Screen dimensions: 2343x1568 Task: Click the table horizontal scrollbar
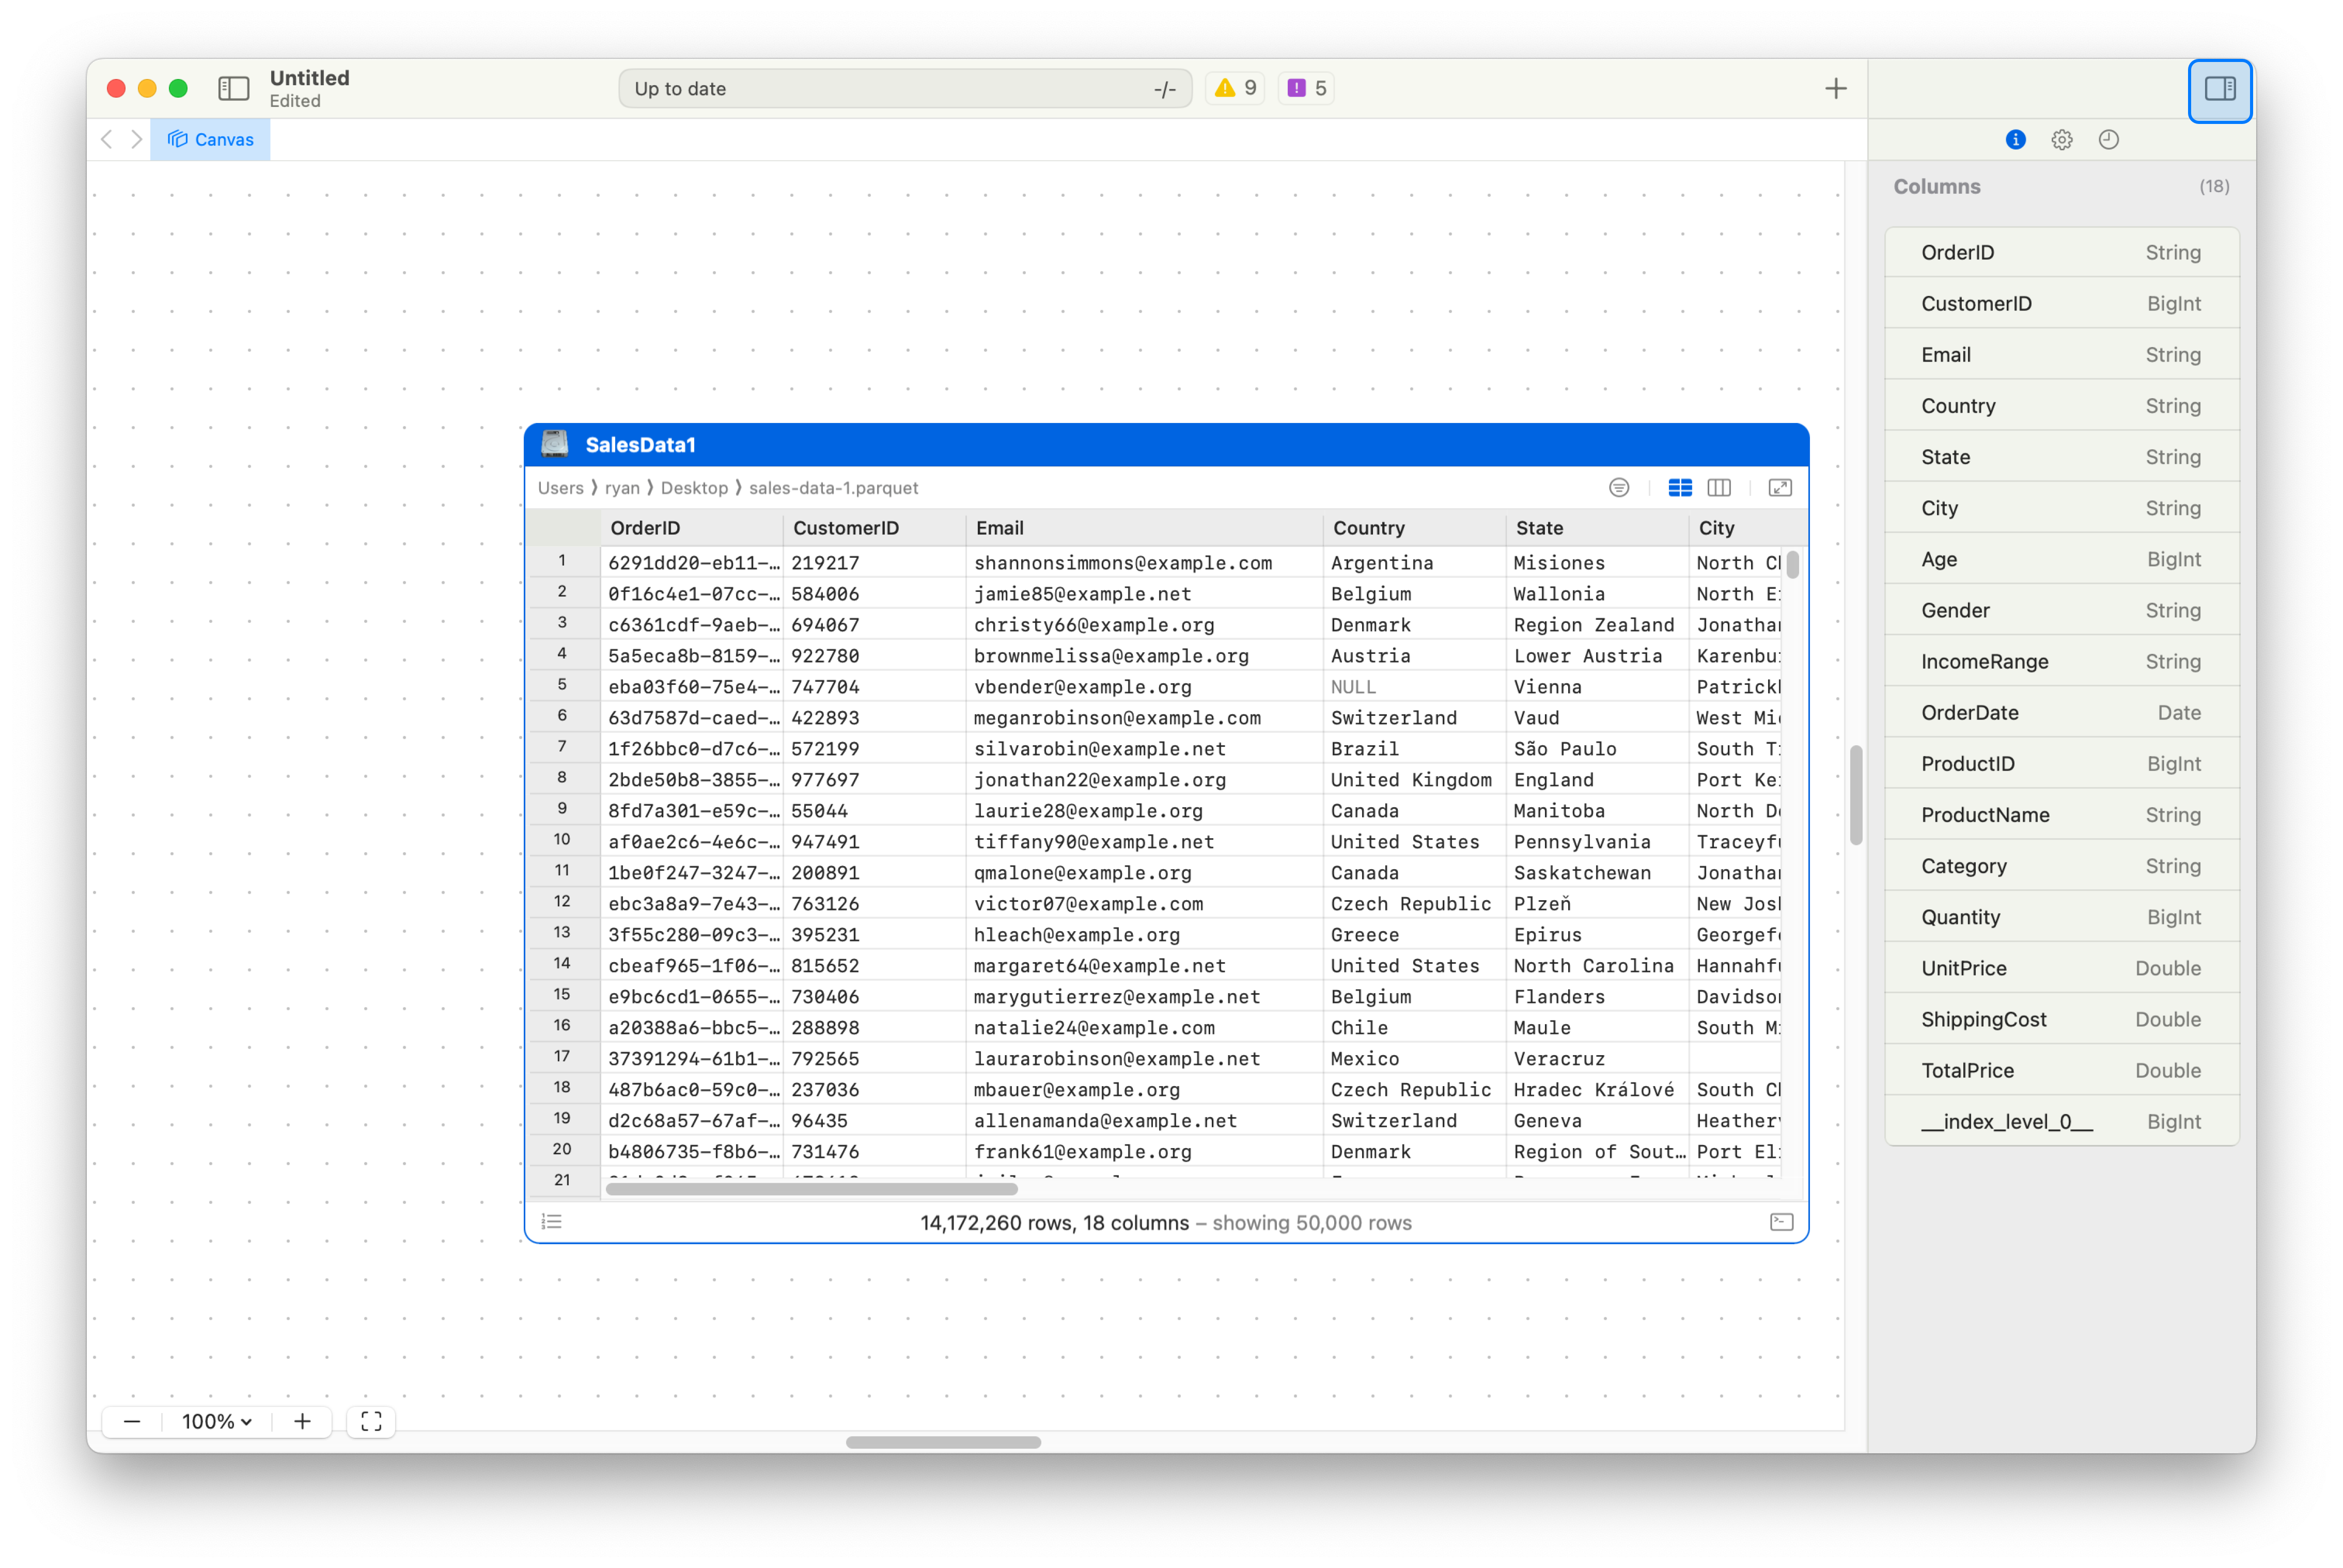click(811, 1188)
